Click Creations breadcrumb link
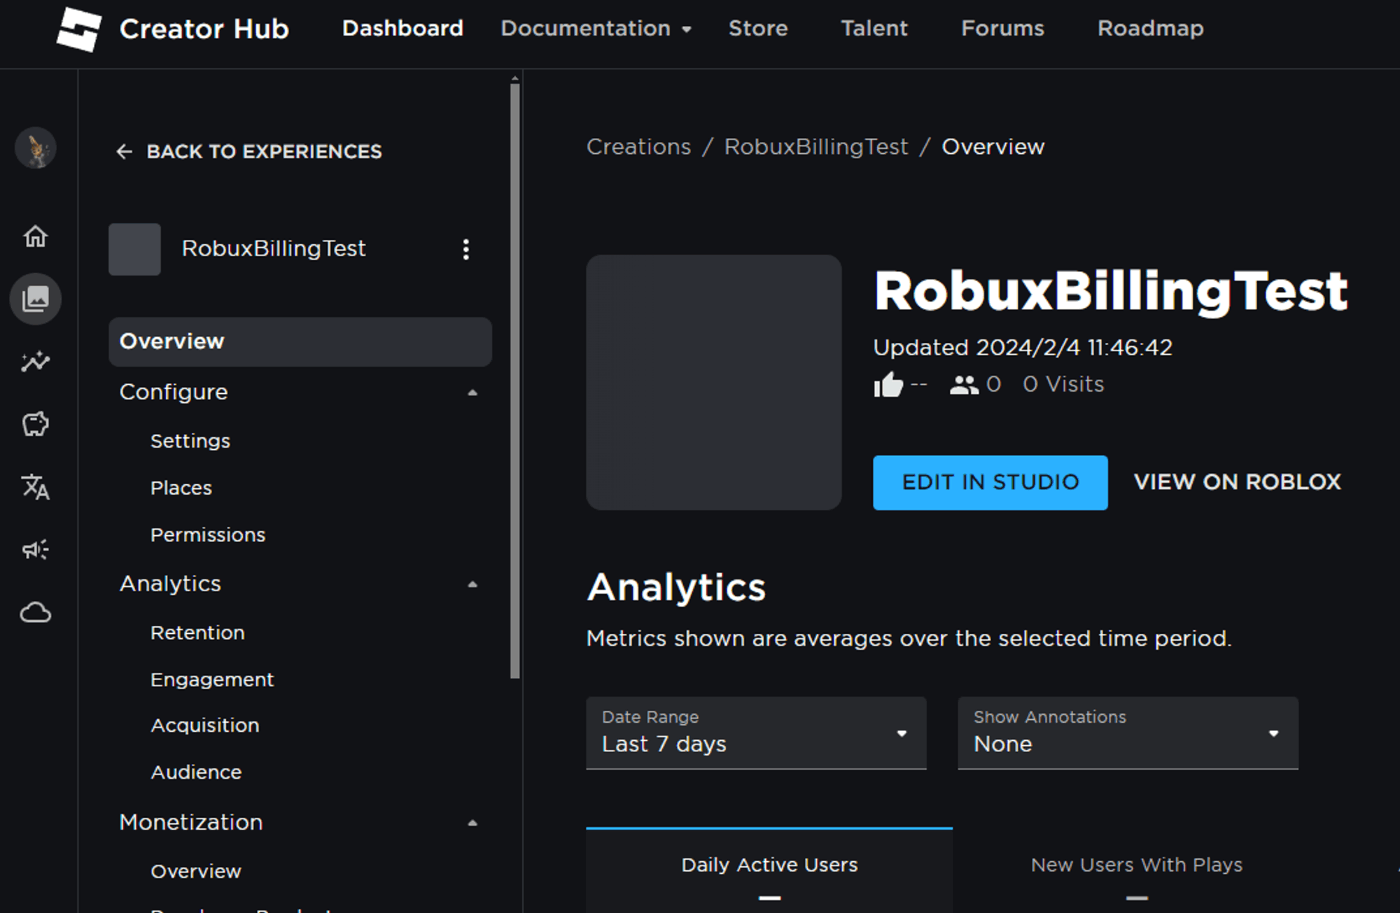This screenshot has height=913, width=1400. [x=639, y=147]
